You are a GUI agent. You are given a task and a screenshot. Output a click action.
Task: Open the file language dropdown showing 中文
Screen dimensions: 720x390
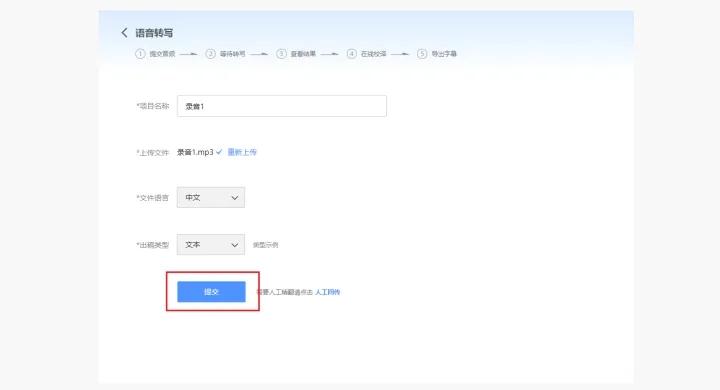[x=211, y=198]
